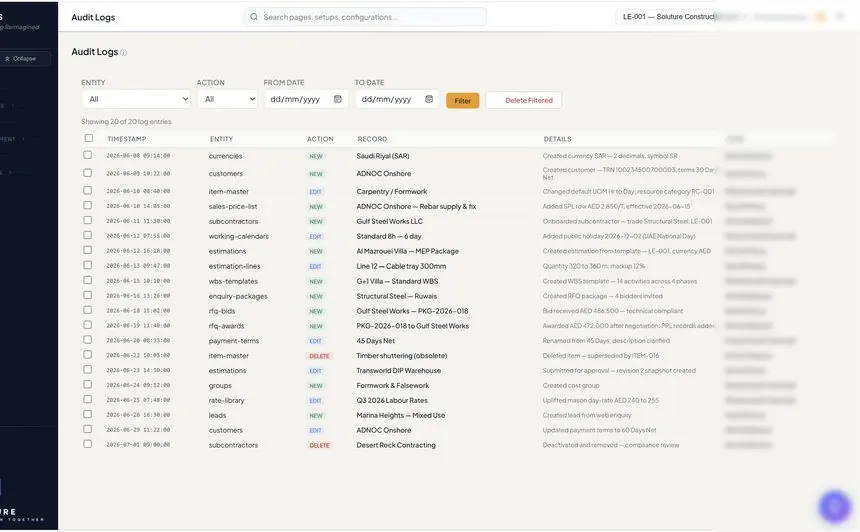This screenshot has height=532, width=860.
Task: Click Gulf Steel Works — PKG-2026-018 record
Action: 412,311
